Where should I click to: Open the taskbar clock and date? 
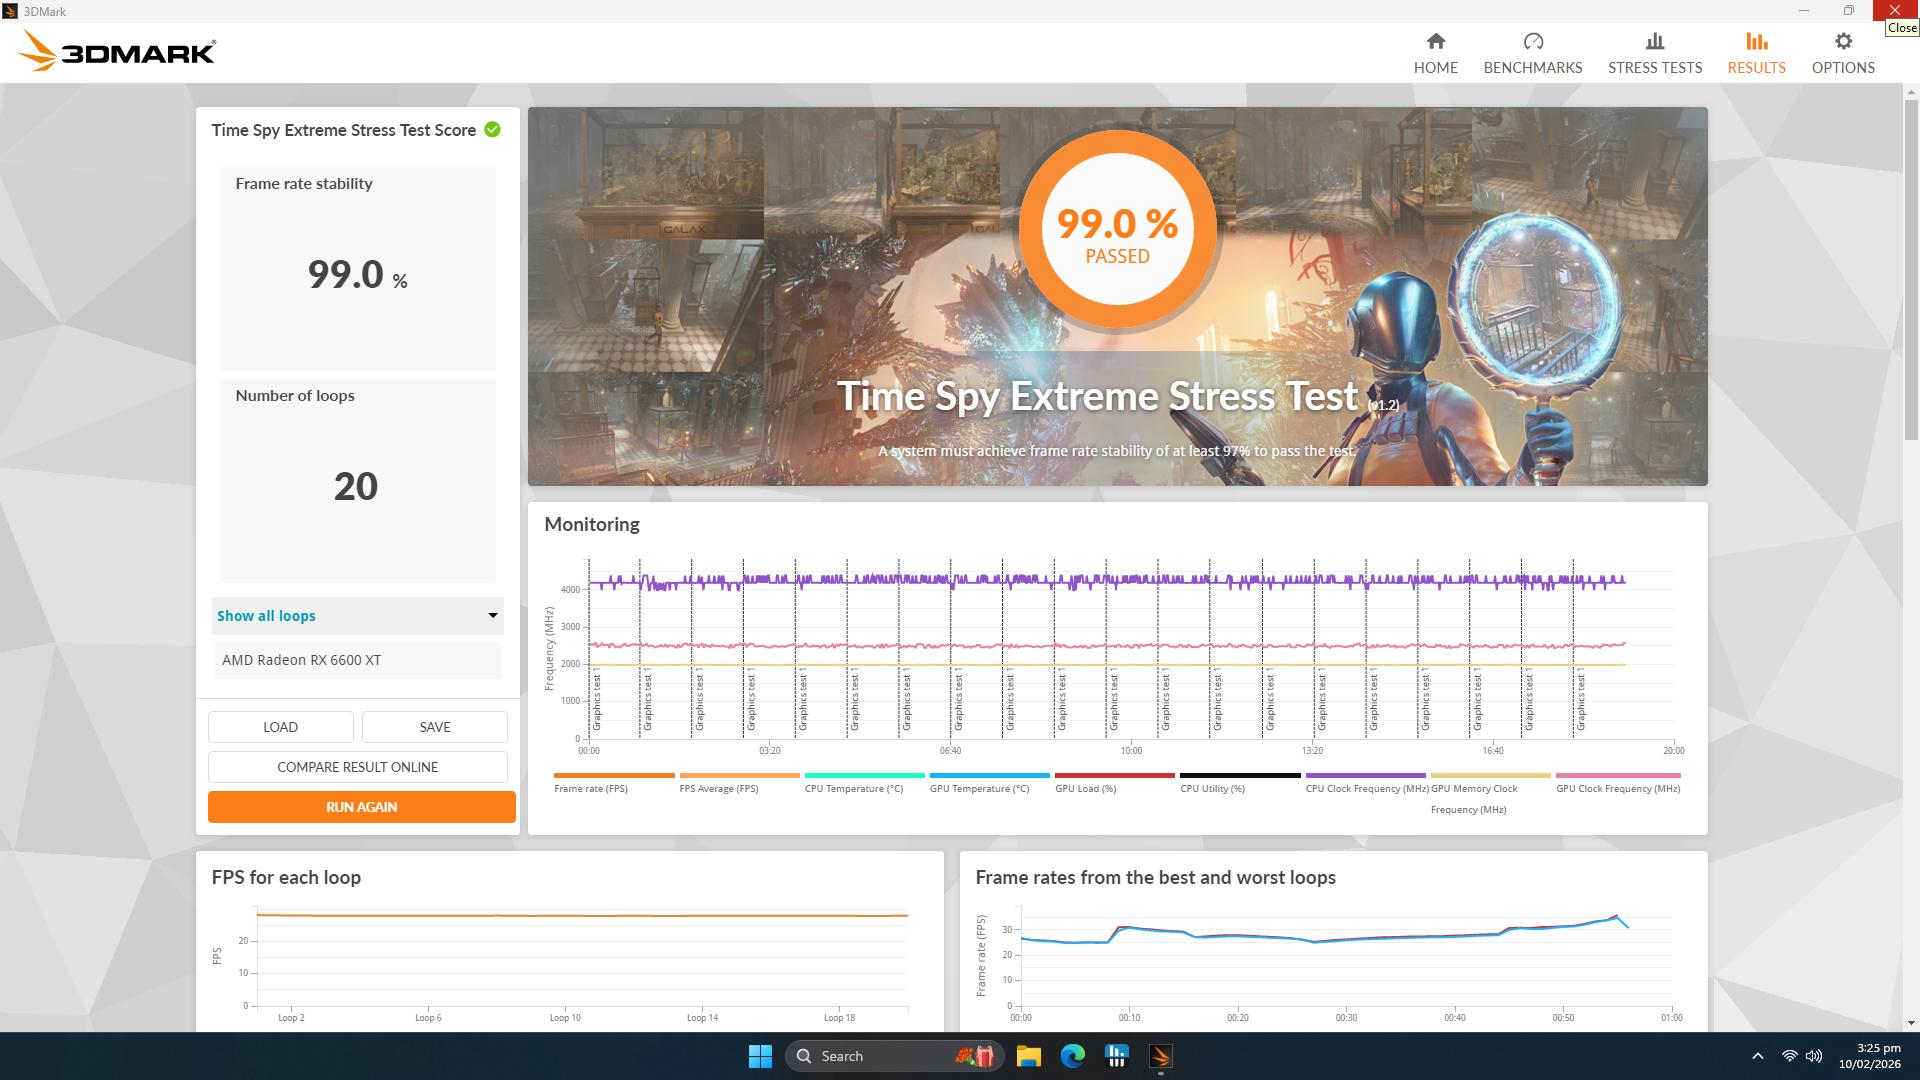pyautogui.click(x=1869, y=1056)
